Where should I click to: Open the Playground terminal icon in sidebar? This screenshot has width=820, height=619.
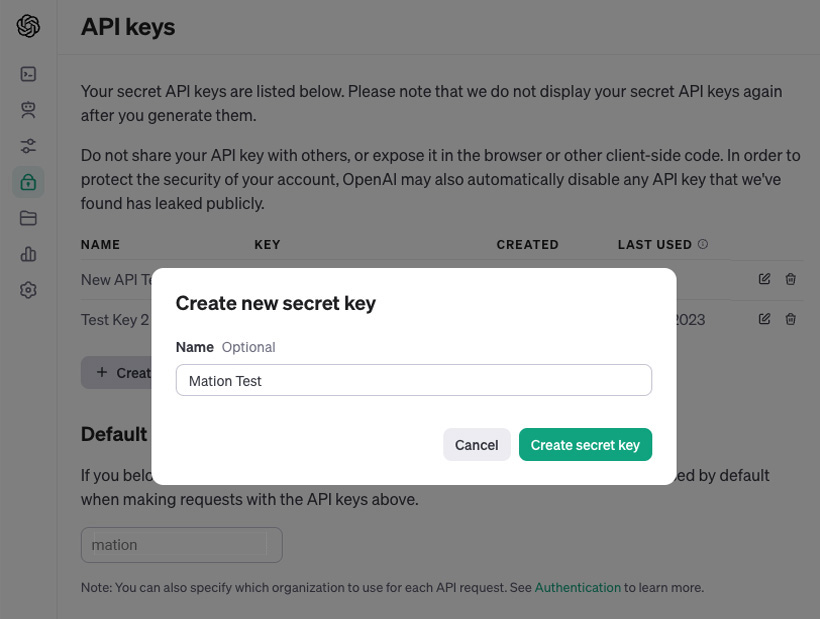[x=28, y=74]
